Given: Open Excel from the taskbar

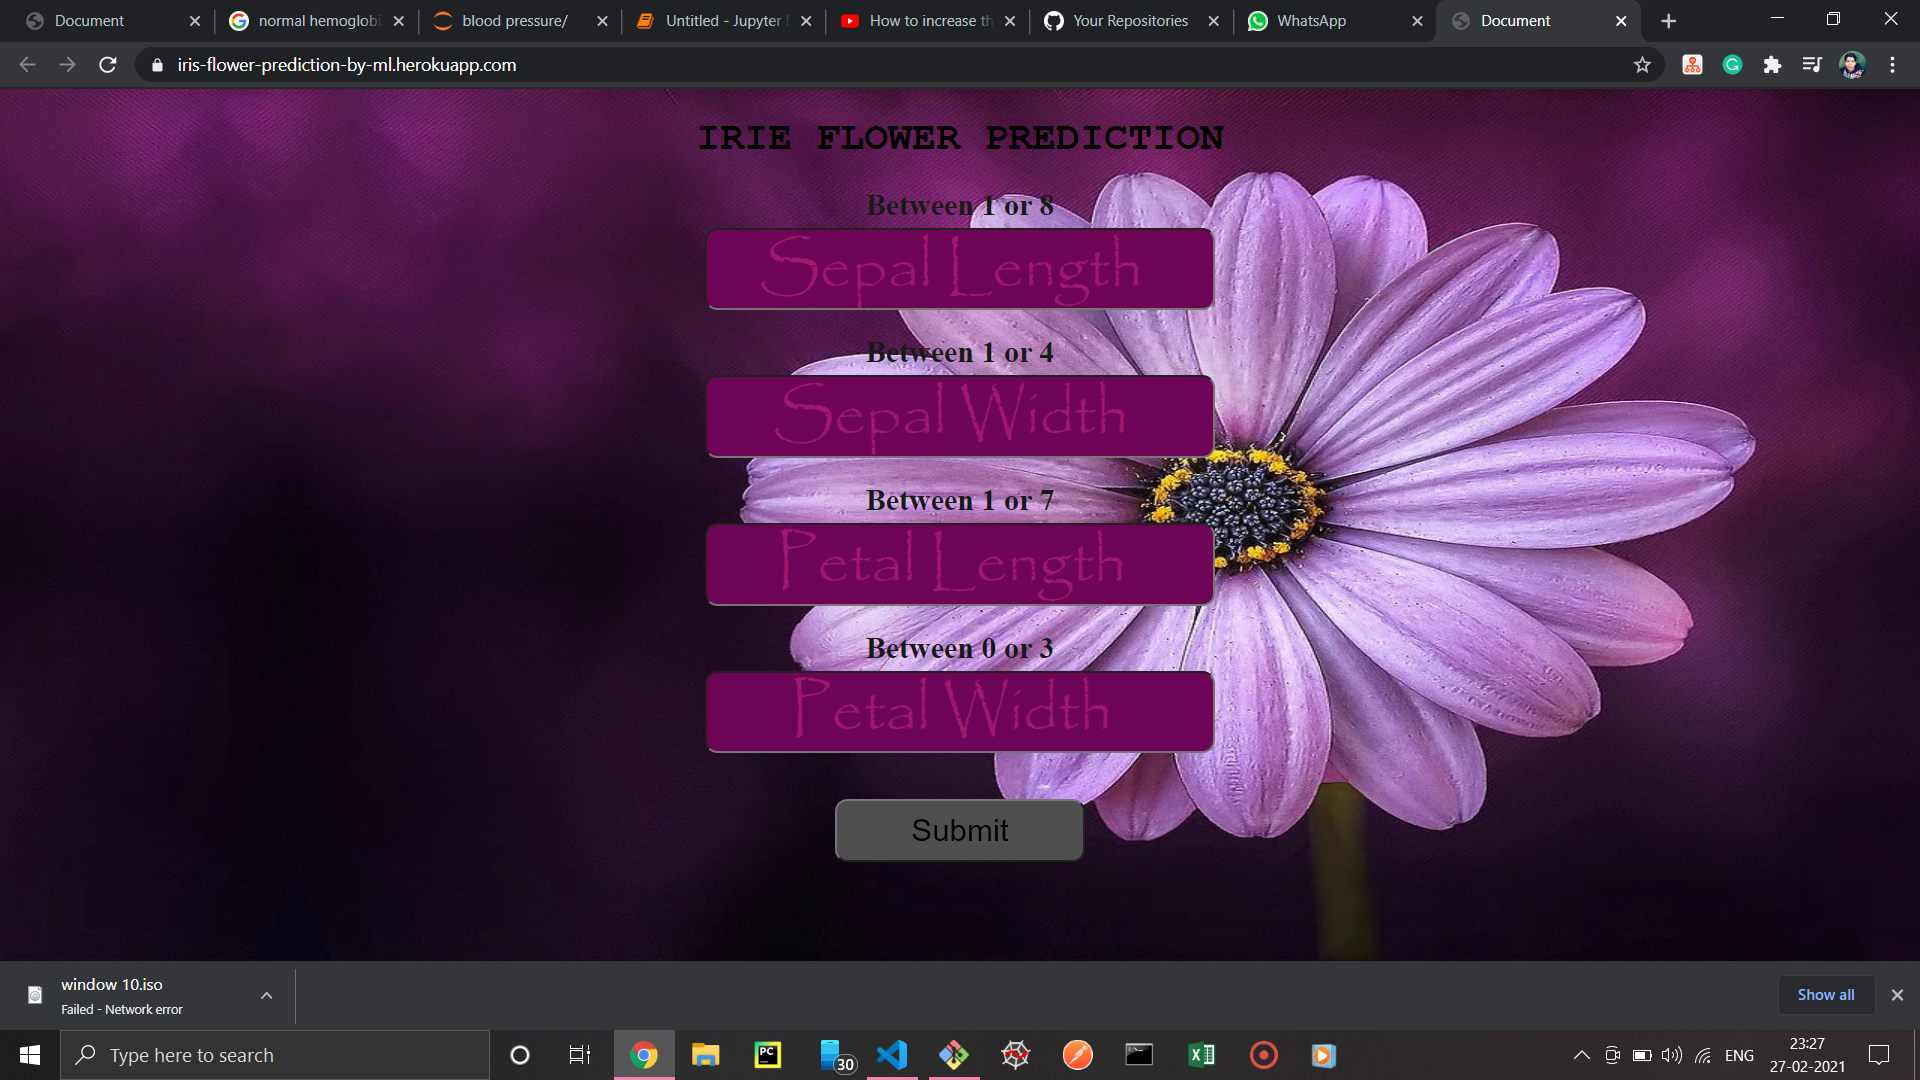Looking at the screenshot, I should pyautogui.click(x=1202, y=1055).
